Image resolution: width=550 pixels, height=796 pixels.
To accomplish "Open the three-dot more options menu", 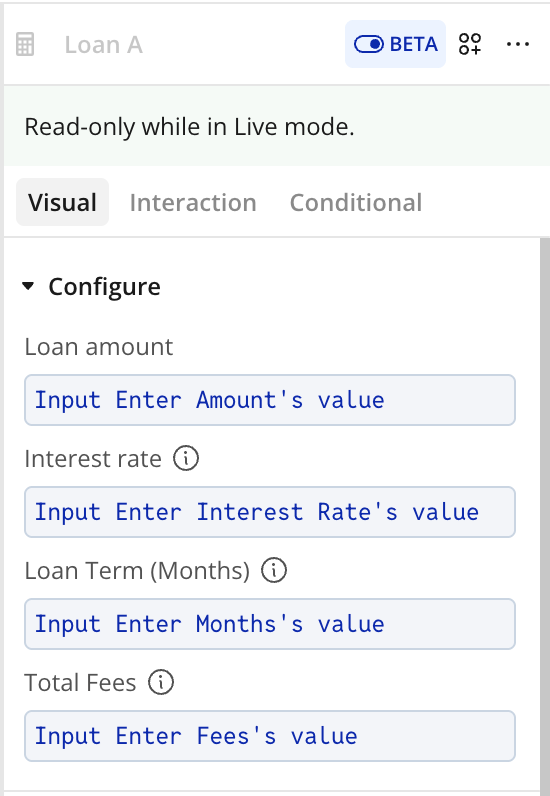I will (x=517, y=44).
